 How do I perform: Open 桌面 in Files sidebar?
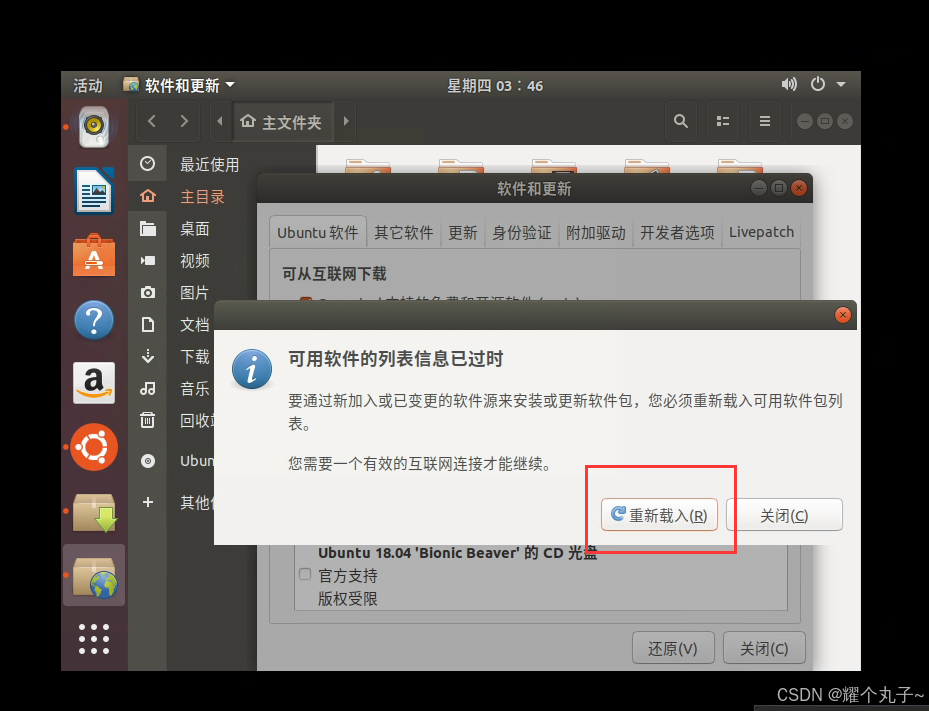194,229
